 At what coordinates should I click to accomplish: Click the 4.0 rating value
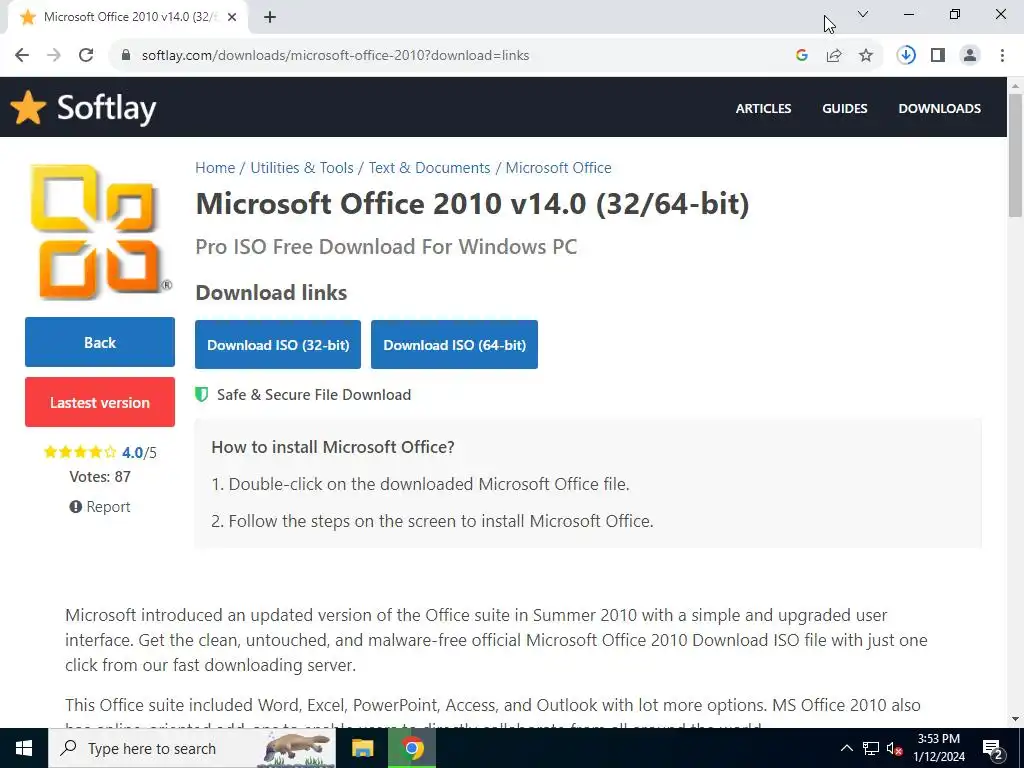point(132,453)
